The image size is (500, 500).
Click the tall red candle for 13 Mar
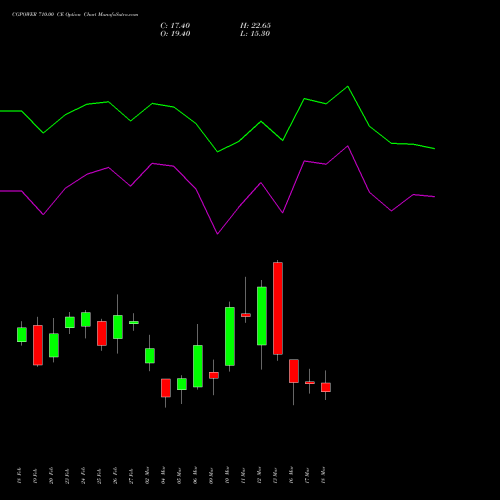(x=278, y=308)
